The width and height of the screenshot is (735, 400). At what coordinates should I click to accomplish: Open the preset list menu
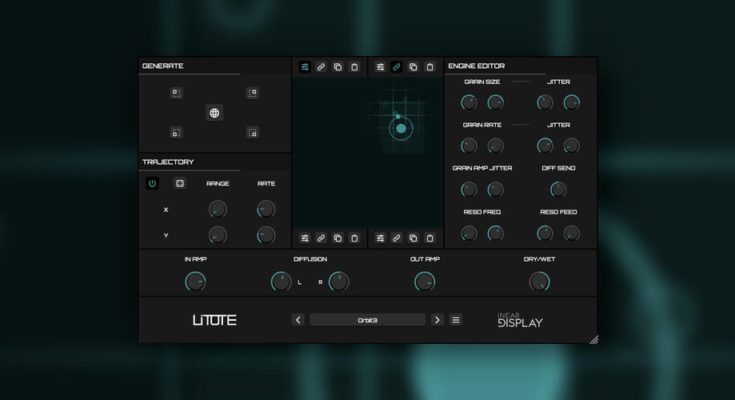tap(456, 320)
